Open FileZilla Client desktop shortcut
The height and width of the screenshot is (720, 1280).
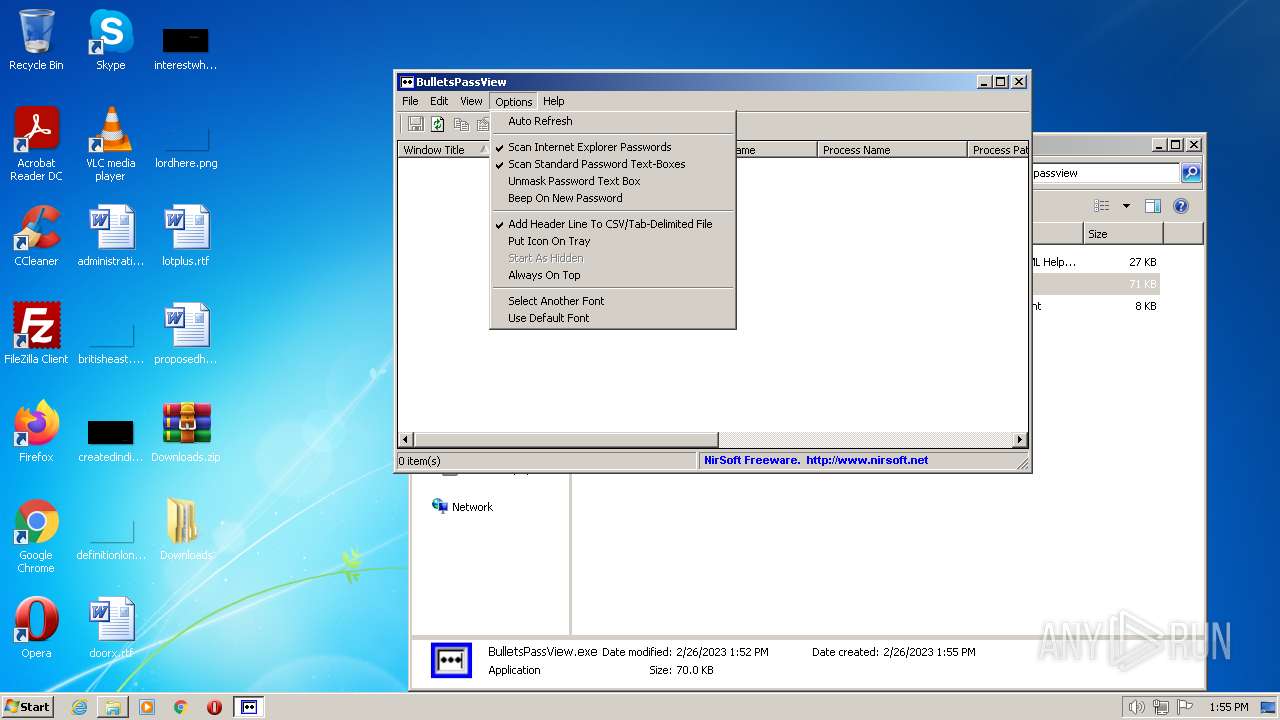tap(36, 334)
